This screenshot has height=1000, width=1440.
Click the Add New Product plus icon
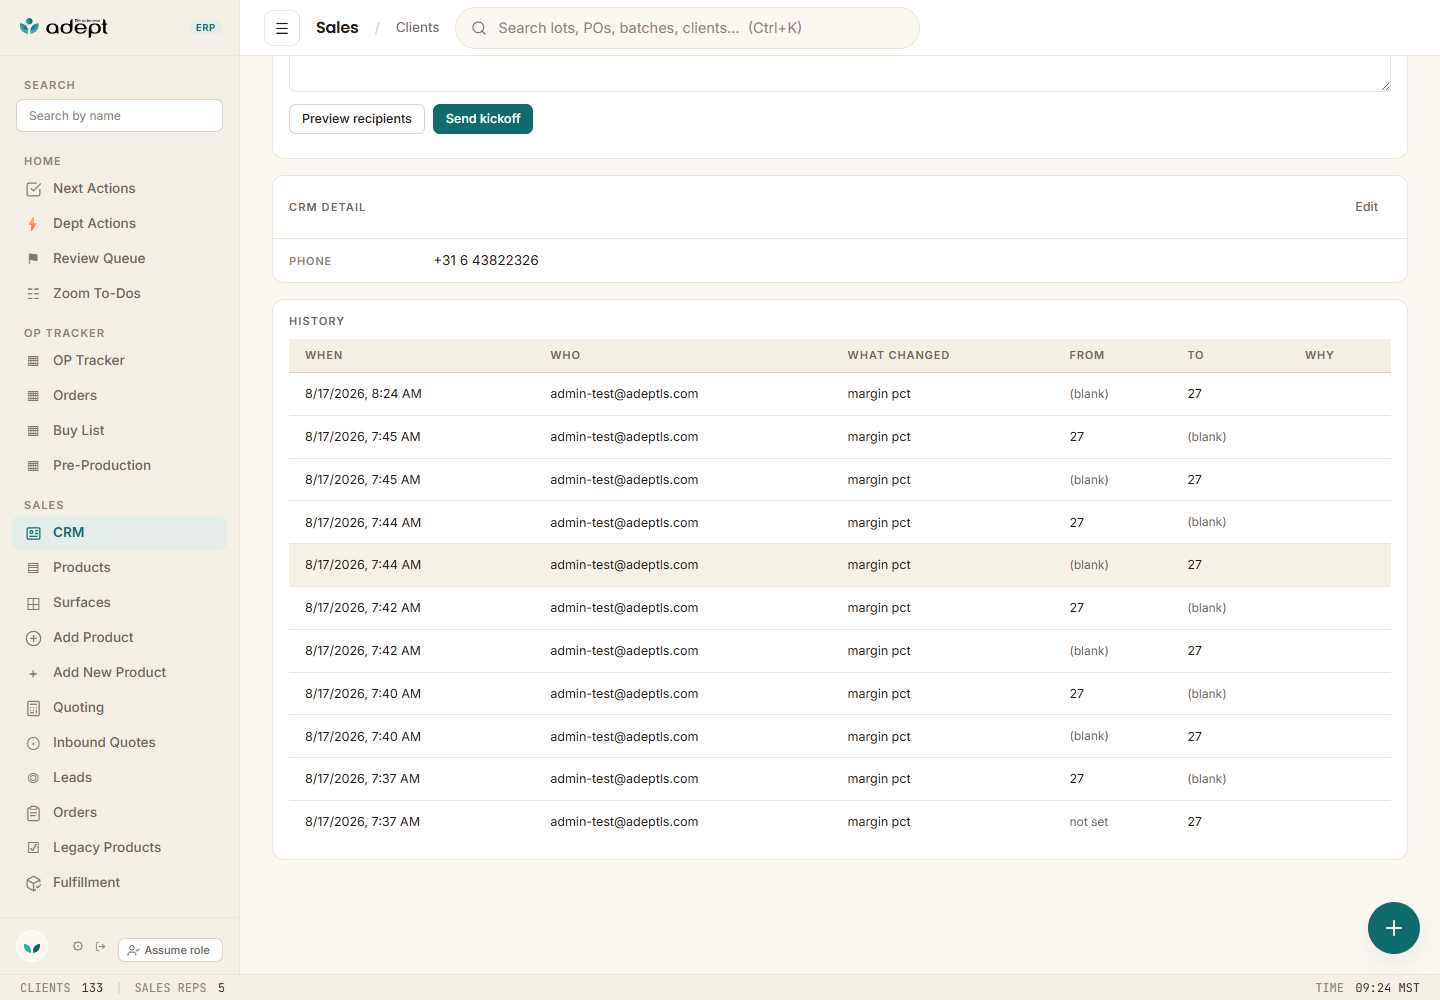click(33, 673)
